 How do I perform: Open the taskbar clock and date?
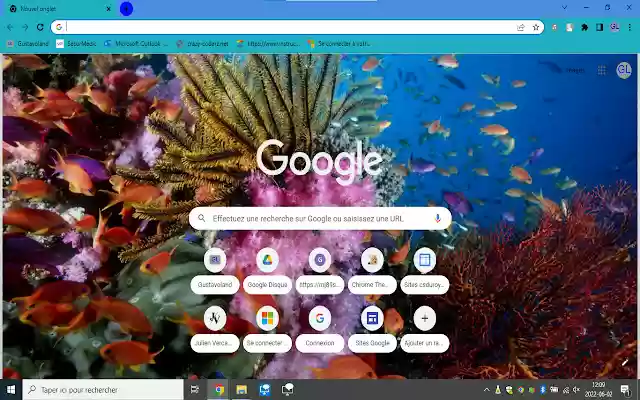[x=598, y=390]
